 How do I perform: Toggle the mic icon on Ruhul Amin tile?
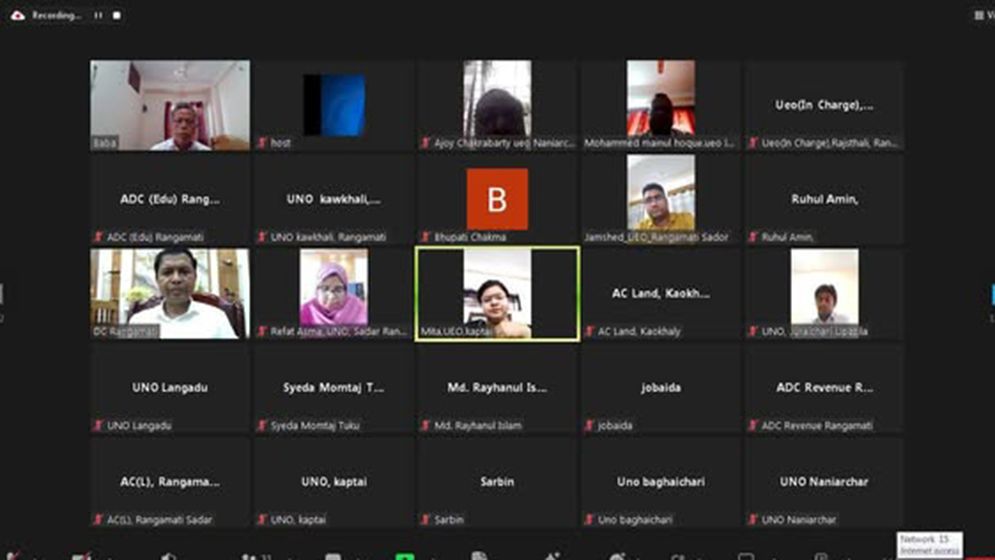click(753, 237)
